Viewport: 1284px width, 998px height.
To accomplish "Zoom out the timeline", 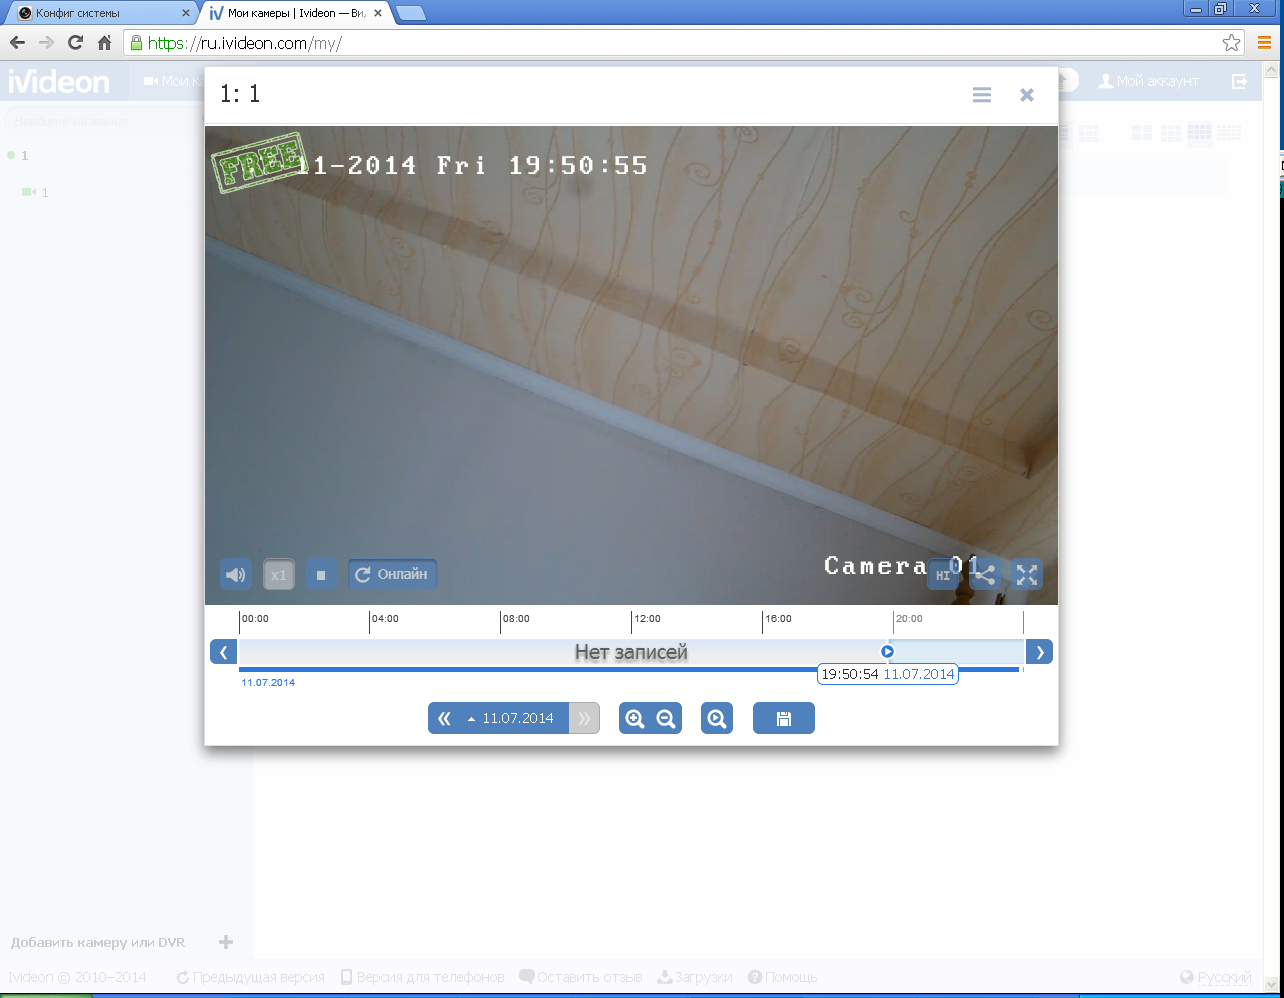I will pyautogui.click(x=666, y=718).
